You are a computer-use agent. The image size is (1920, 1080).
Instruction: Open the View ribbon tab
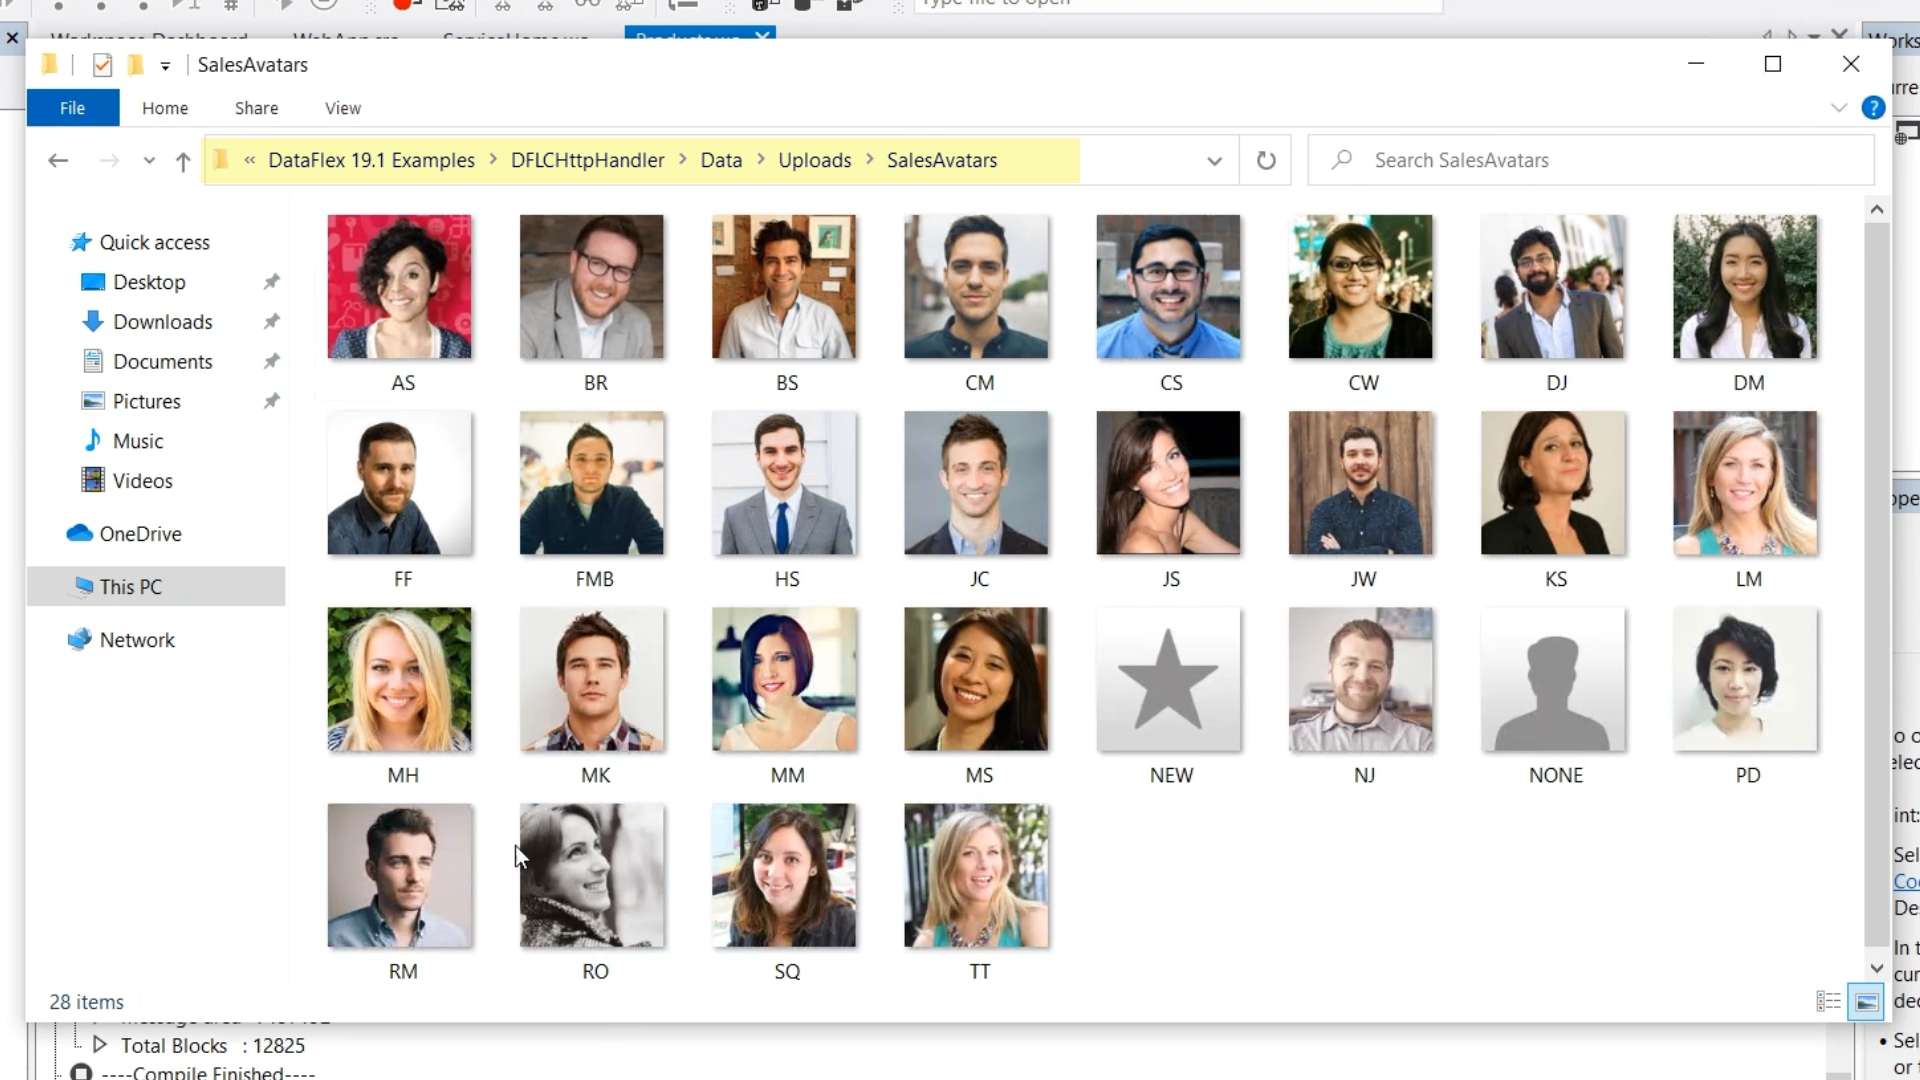point(342,108)
